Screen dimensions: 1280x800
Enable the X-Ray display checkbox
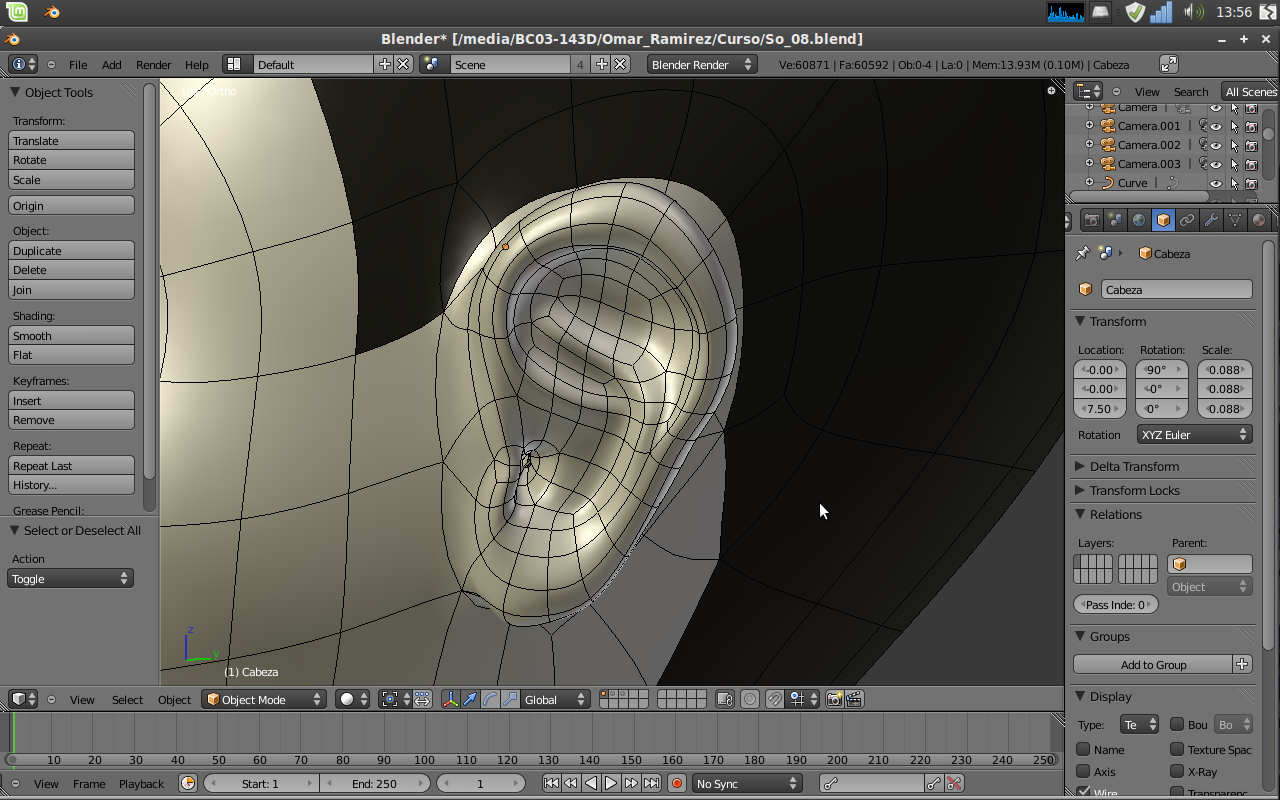(x=1177, y=771)
